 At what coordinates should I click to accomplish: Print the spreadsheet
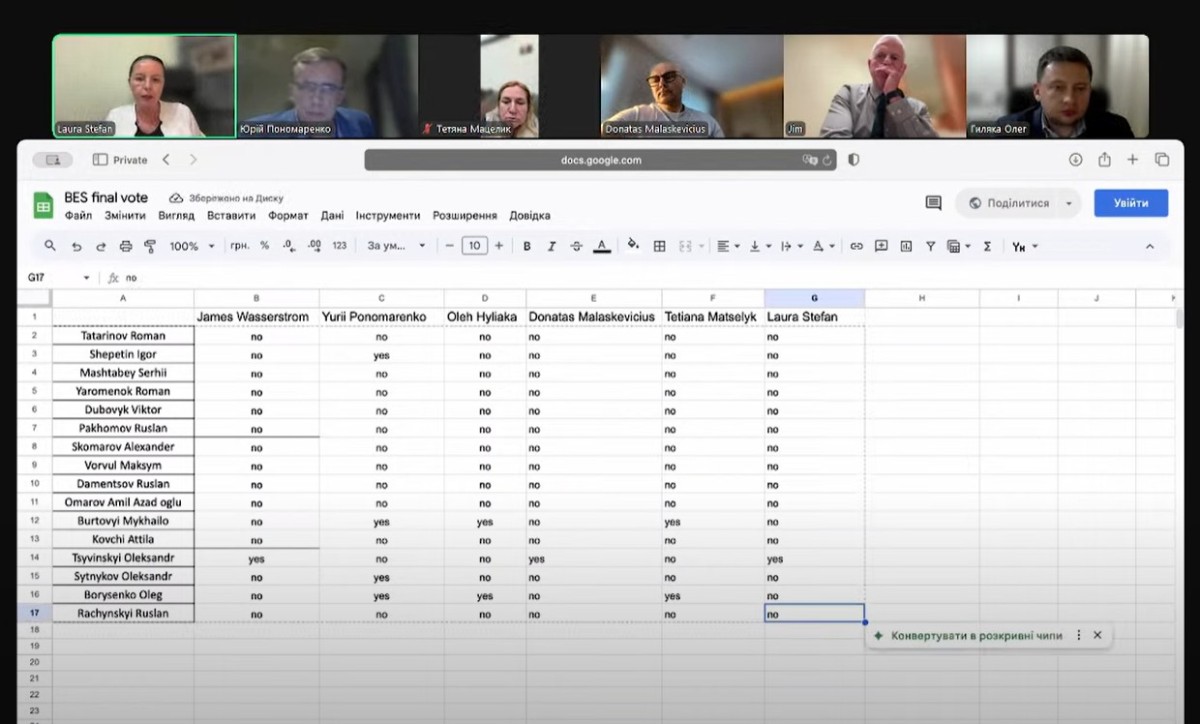(x=125, y=246)
